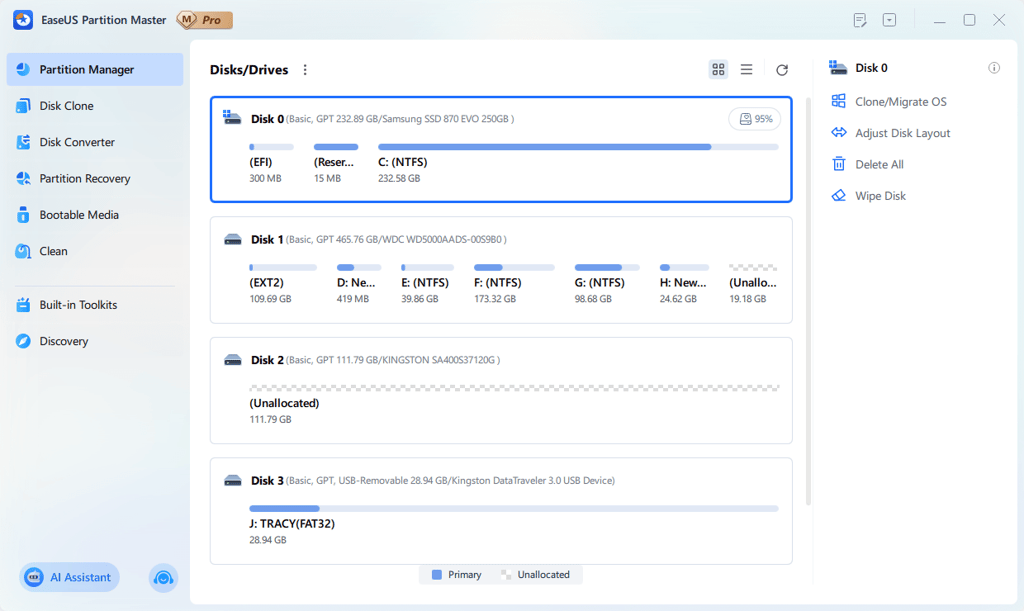Viewport: 1024px width, 611px height.
Task: Click the Built-in Toolkits toolbox icon
Action: click(x=23, y=305)
